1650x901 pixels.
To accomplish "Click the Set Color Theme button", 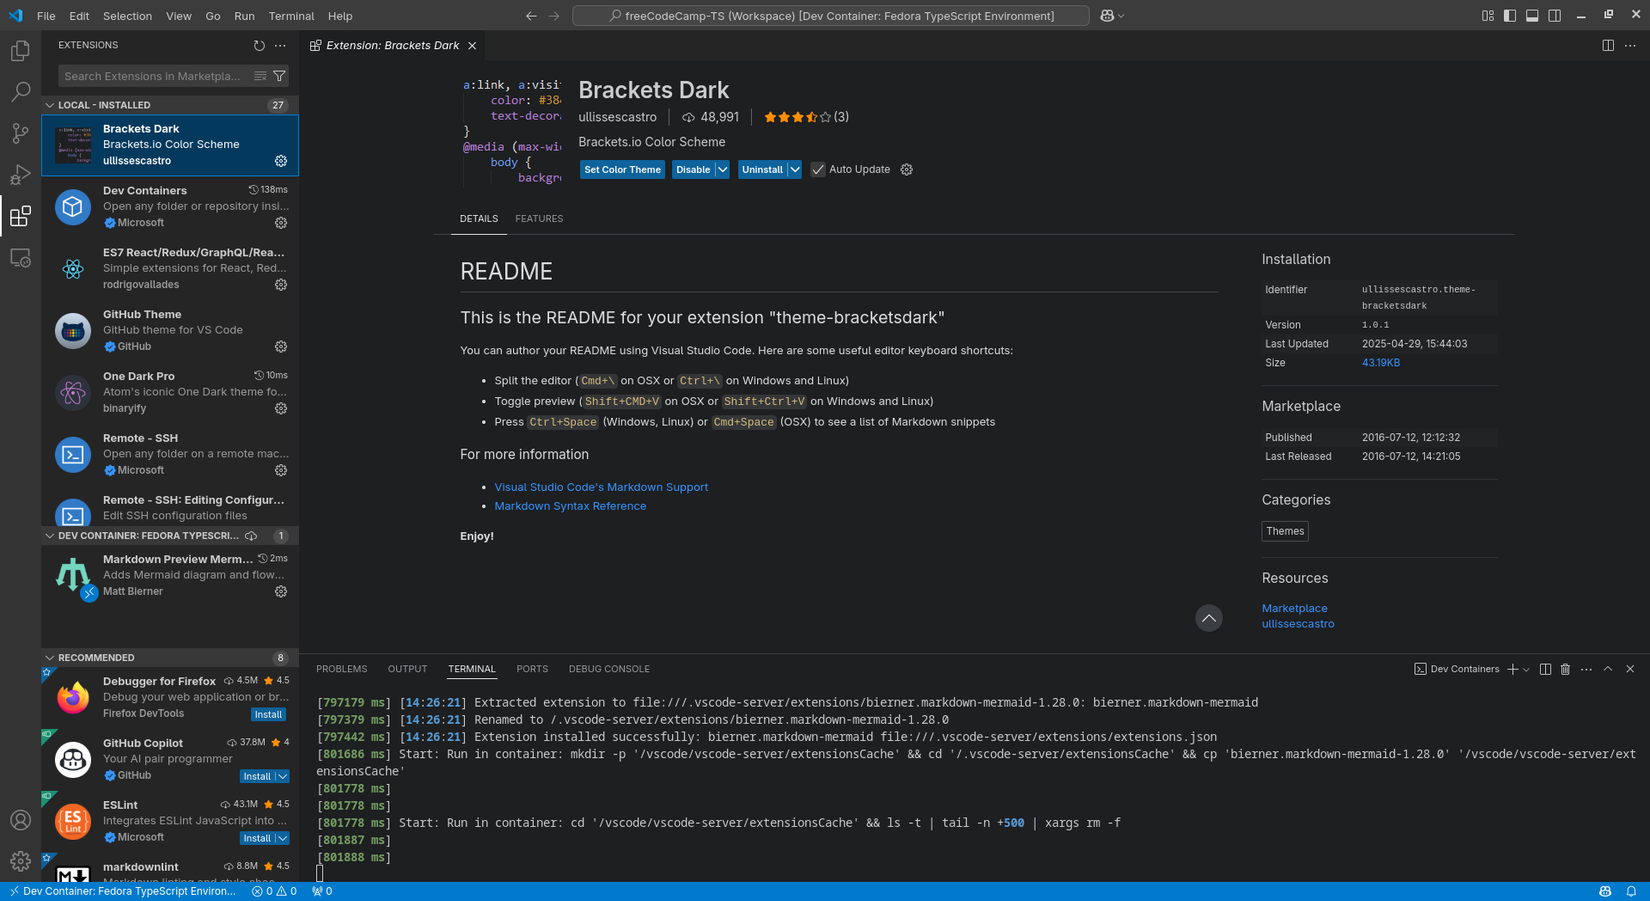I will pyautogui.click(x=621, y=169).
